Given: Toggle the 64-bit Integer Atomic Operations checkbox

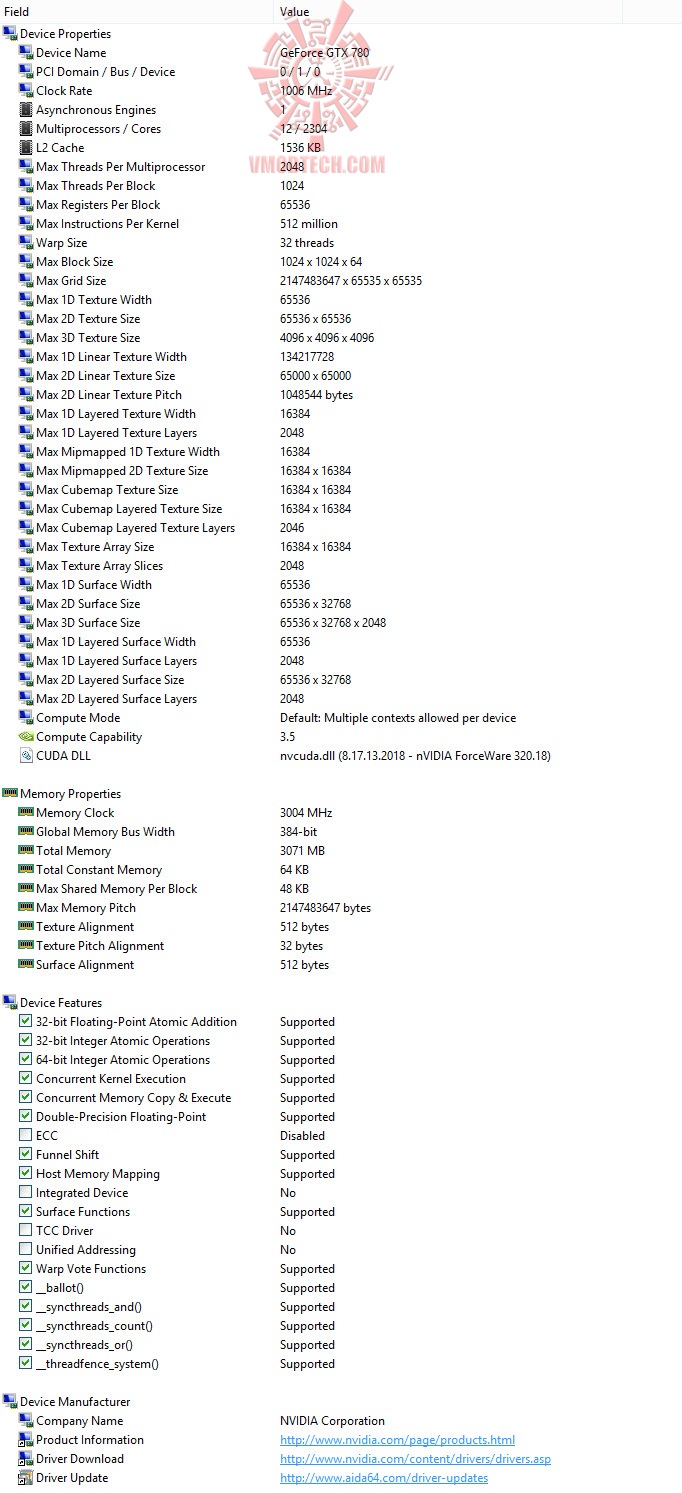Looking at the screenshot, I should click(x=26, y=1060).
